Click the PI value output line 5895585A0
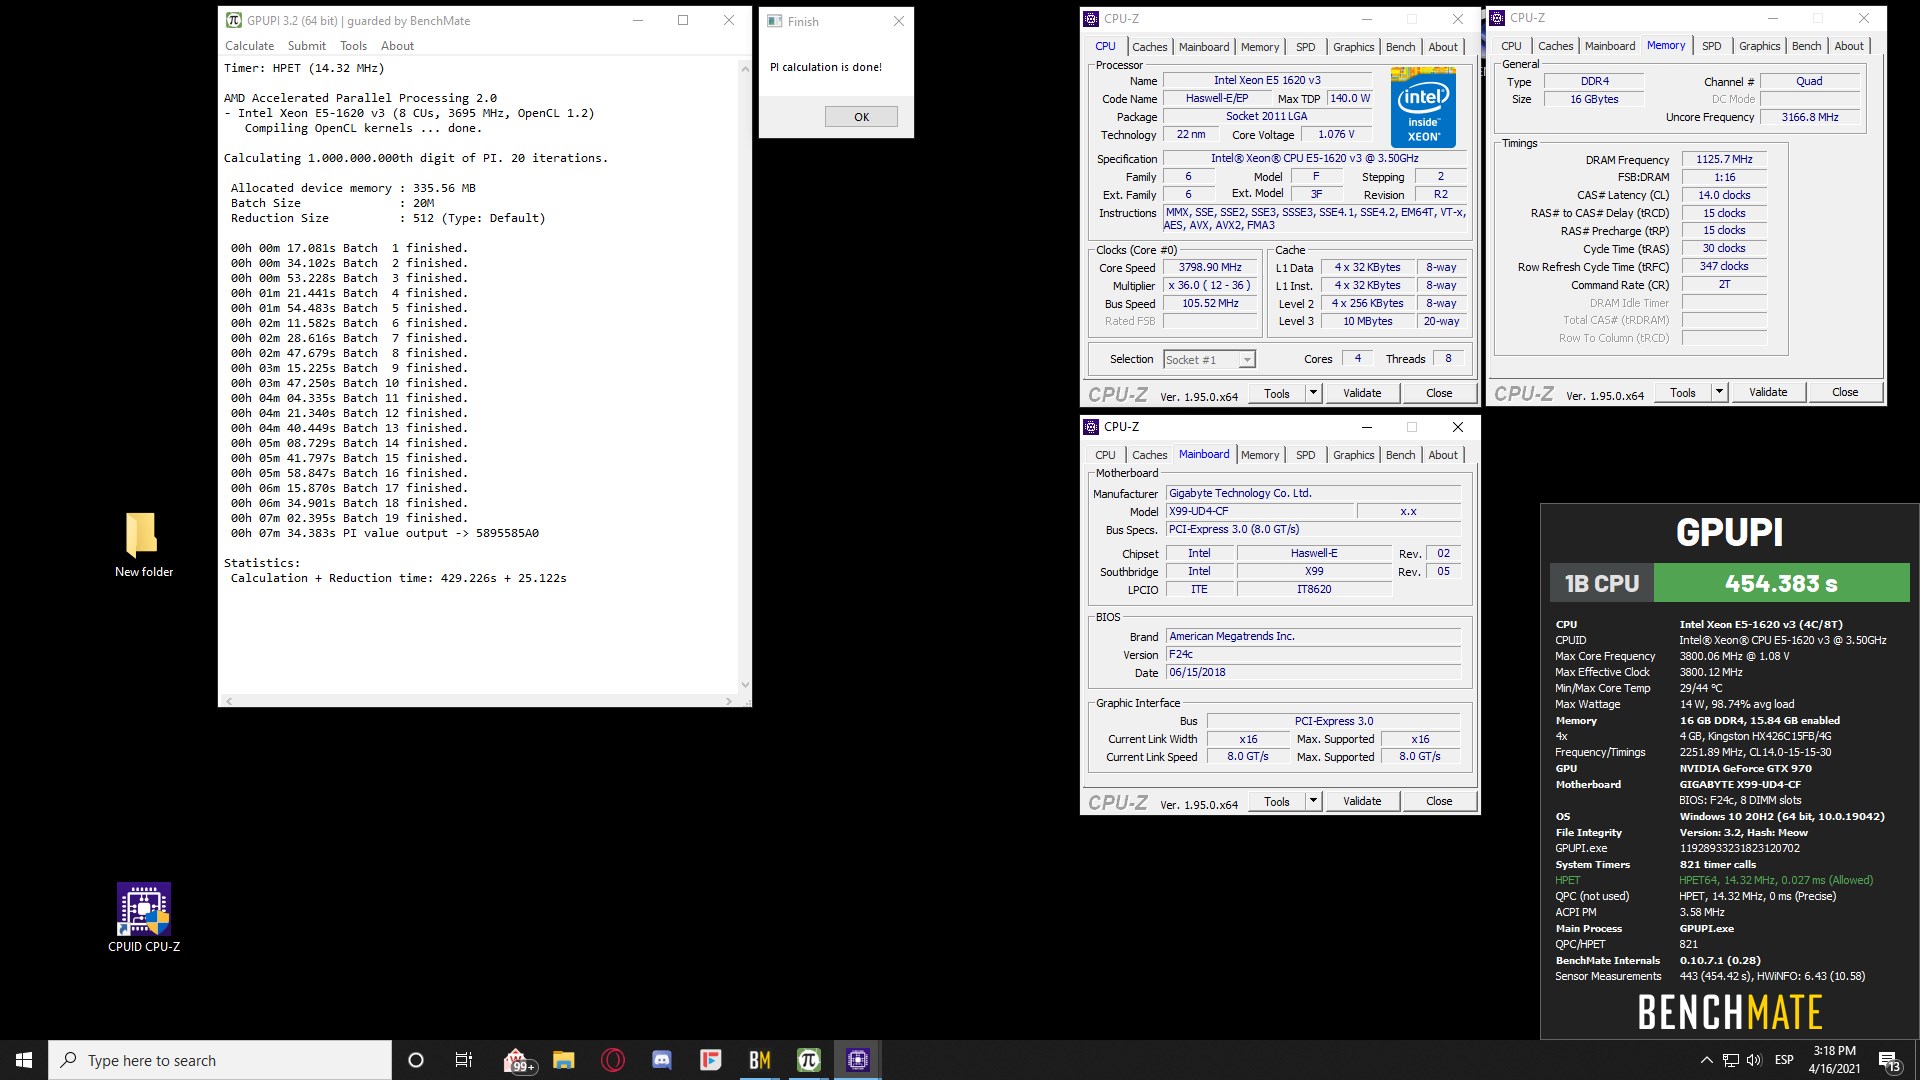Screen dimensions: 1920x1080 pos(385,533)
